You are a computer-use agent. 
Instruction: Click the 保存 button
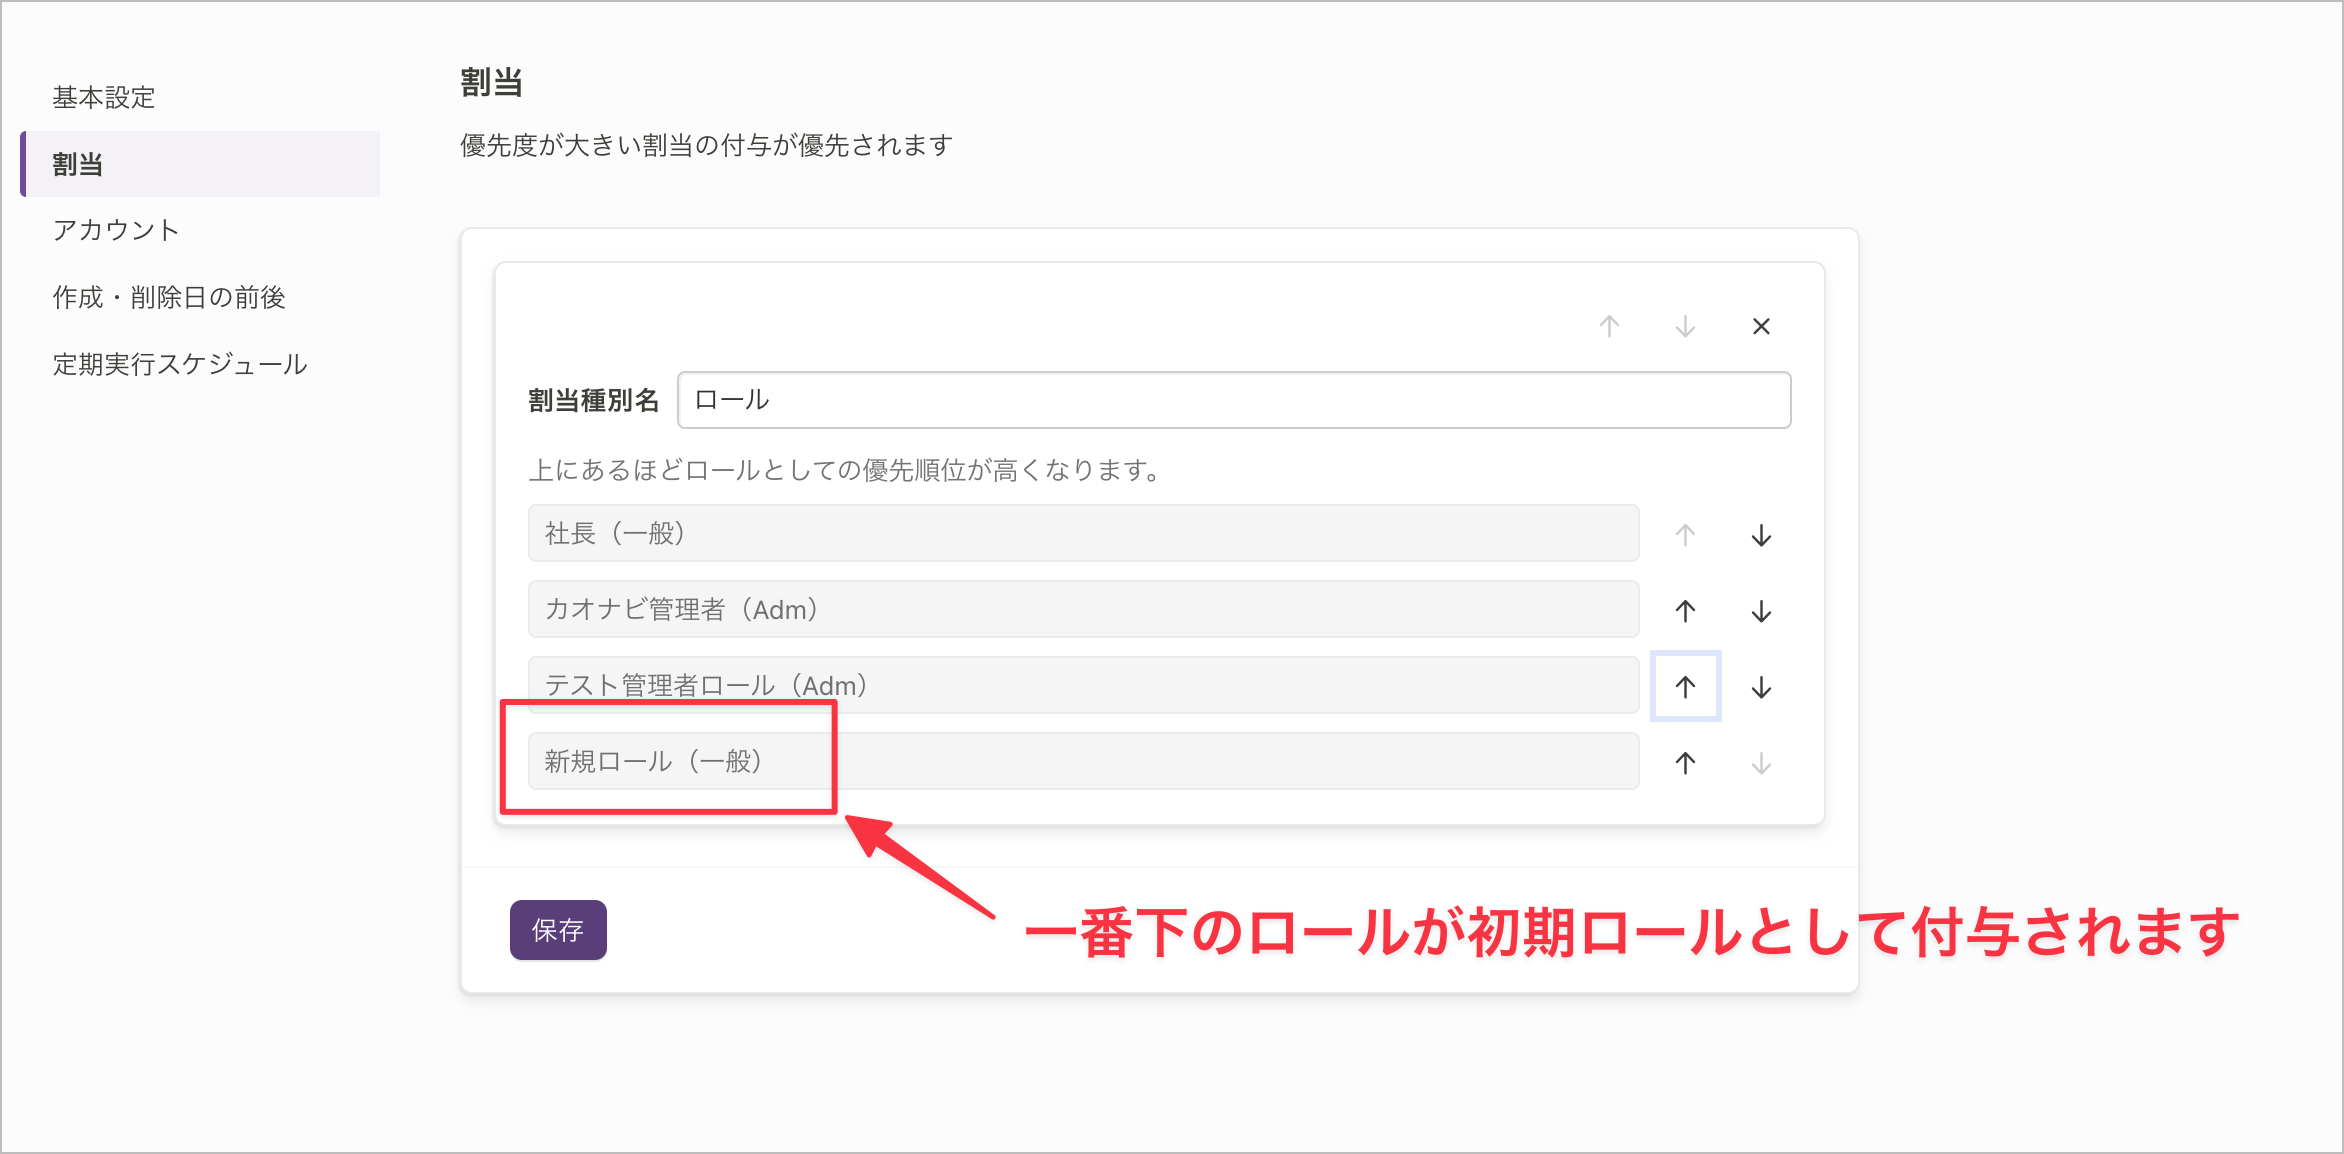[x=558, y=930]
